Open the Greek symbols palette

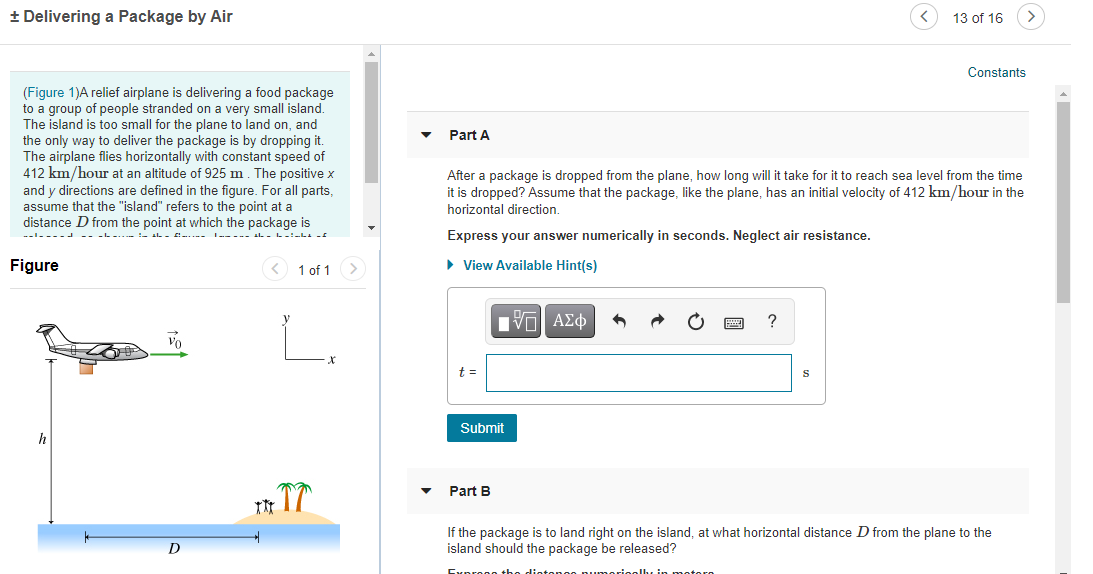click(x=570, y=321)
